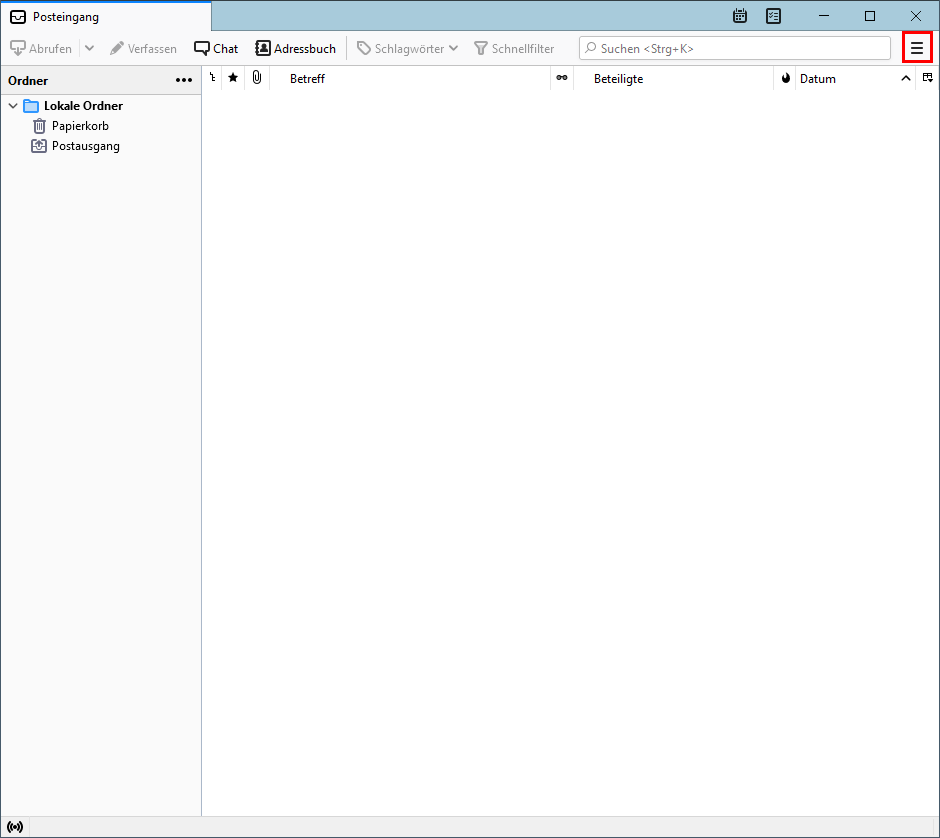Select the Papierkorb folder
This screenshot has width=940, height=838.
[x=80, y=126]
